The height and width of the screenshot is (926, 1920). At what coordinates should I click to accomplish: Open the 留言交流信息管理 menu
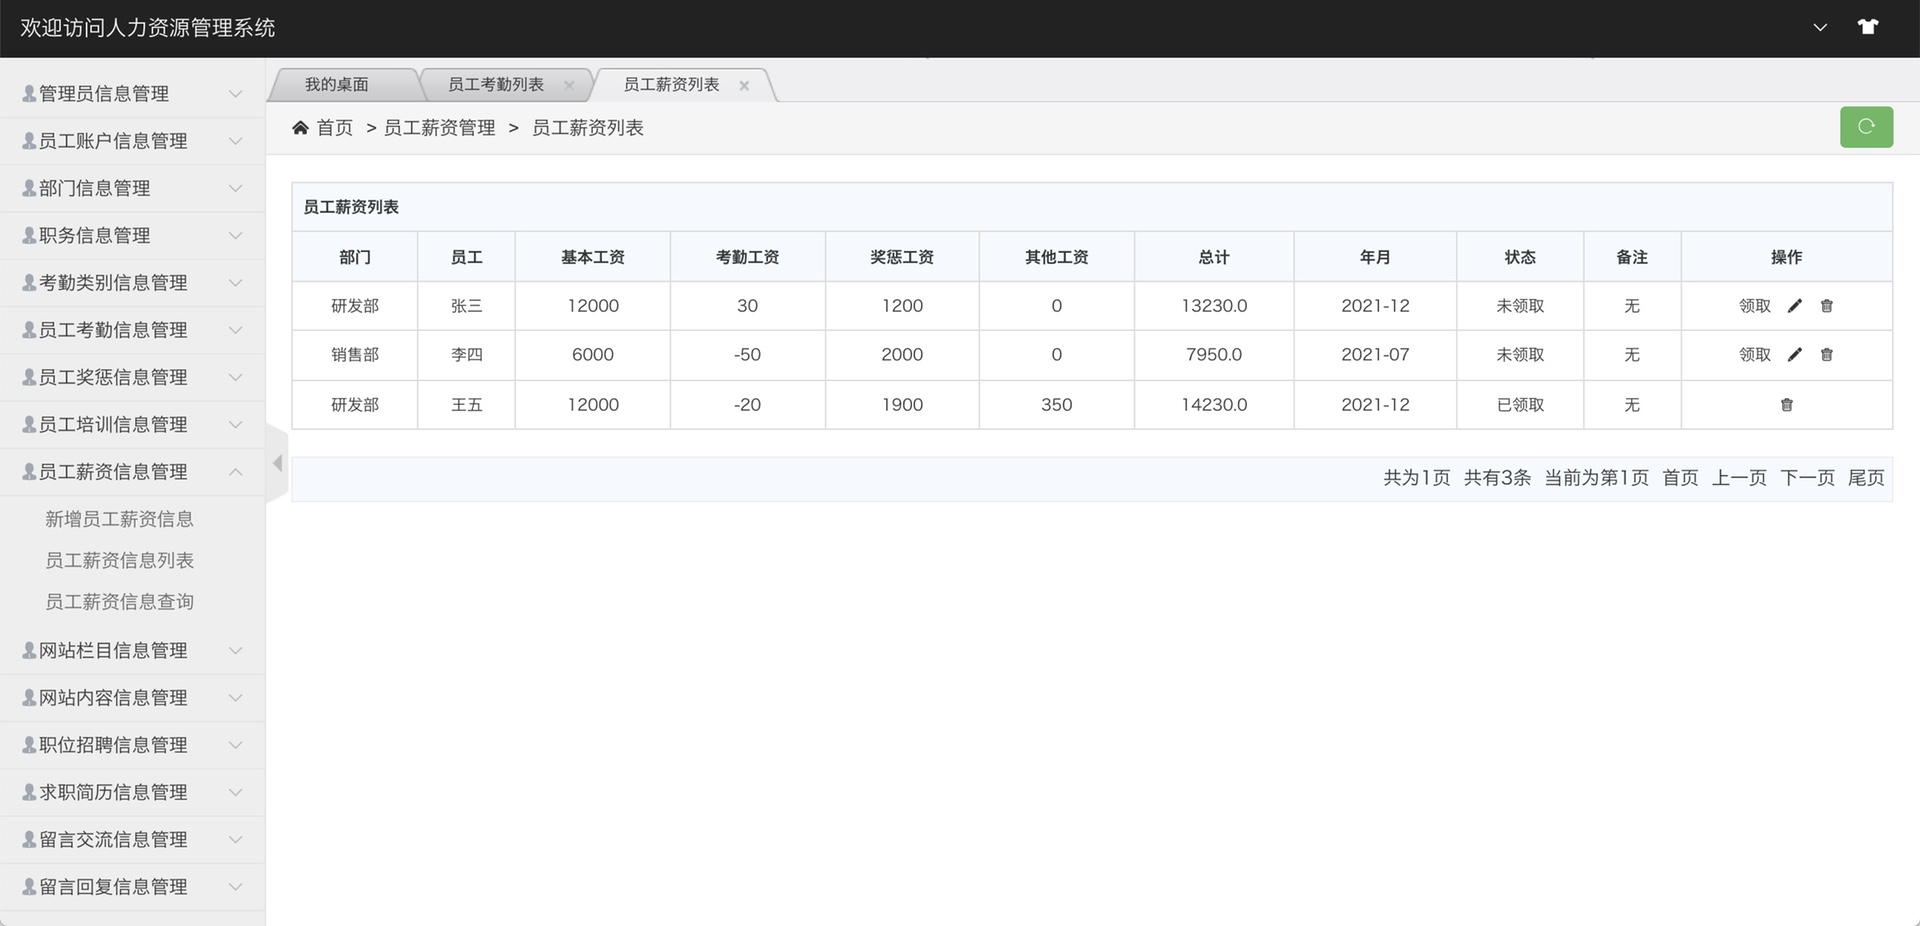(x=132, y=839)
